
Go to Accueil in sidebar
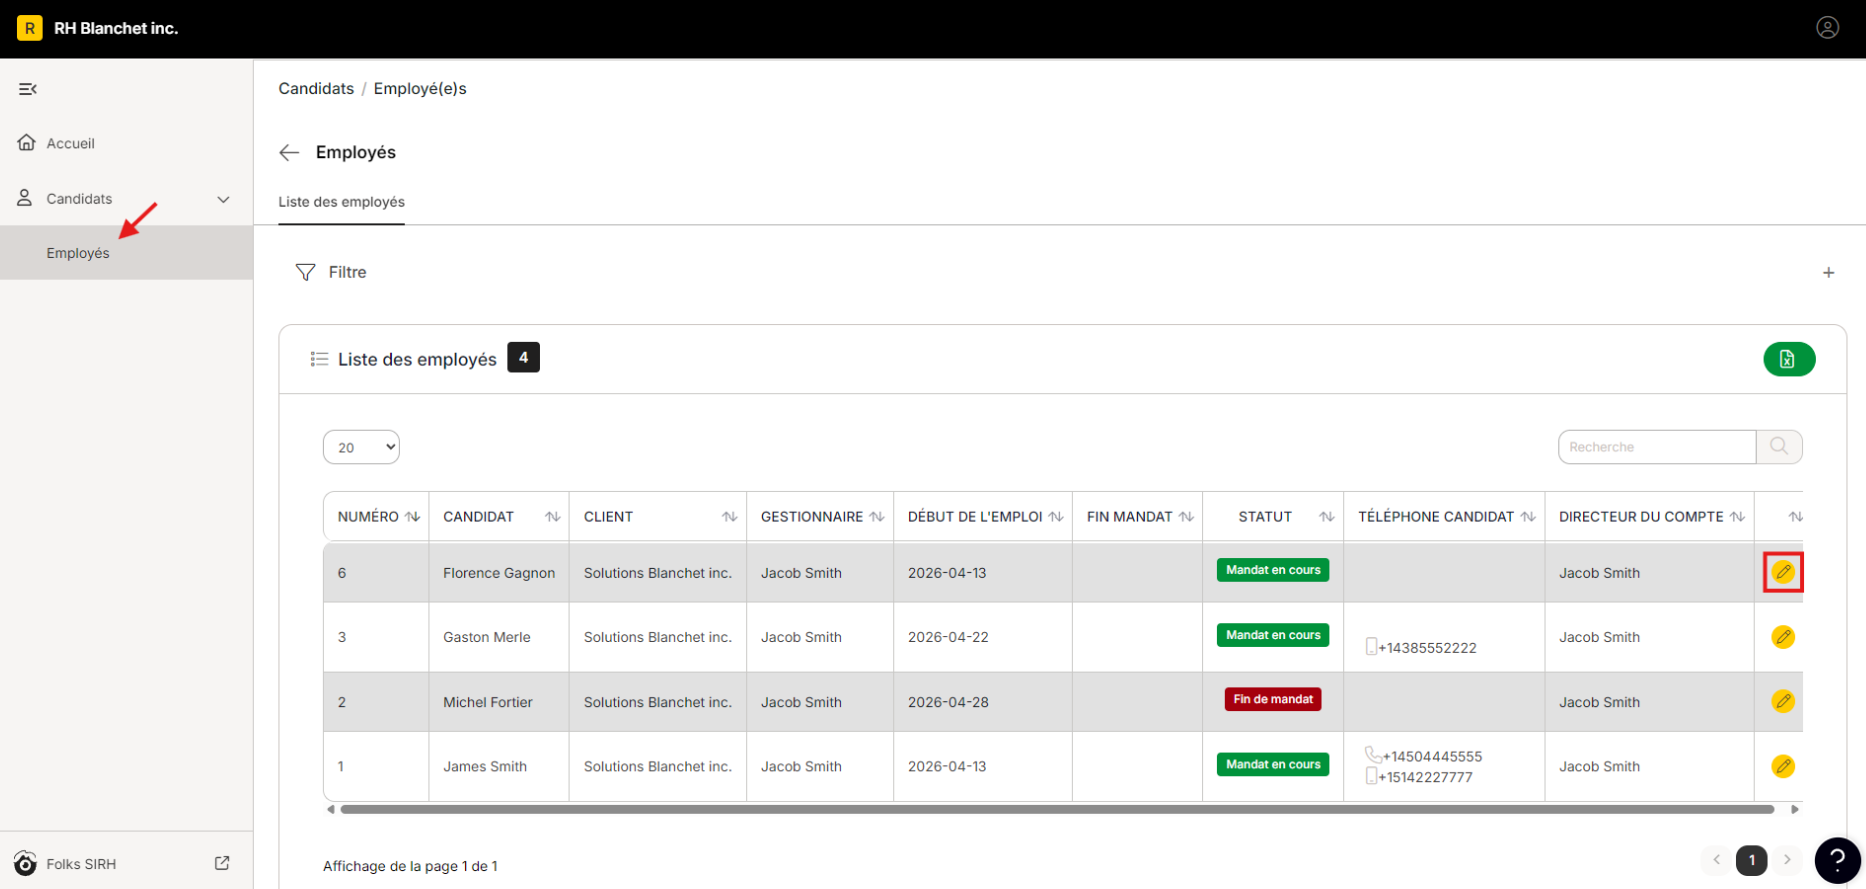pos(70,143)
